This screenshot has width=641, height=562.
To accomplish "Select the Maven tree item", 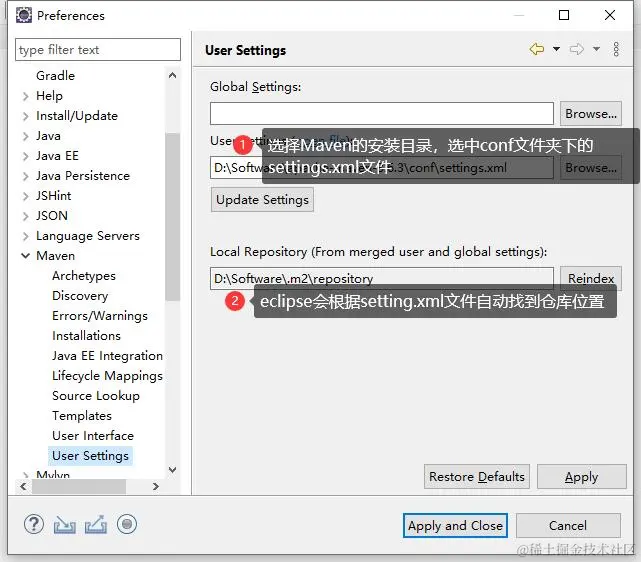I will 56,256.
